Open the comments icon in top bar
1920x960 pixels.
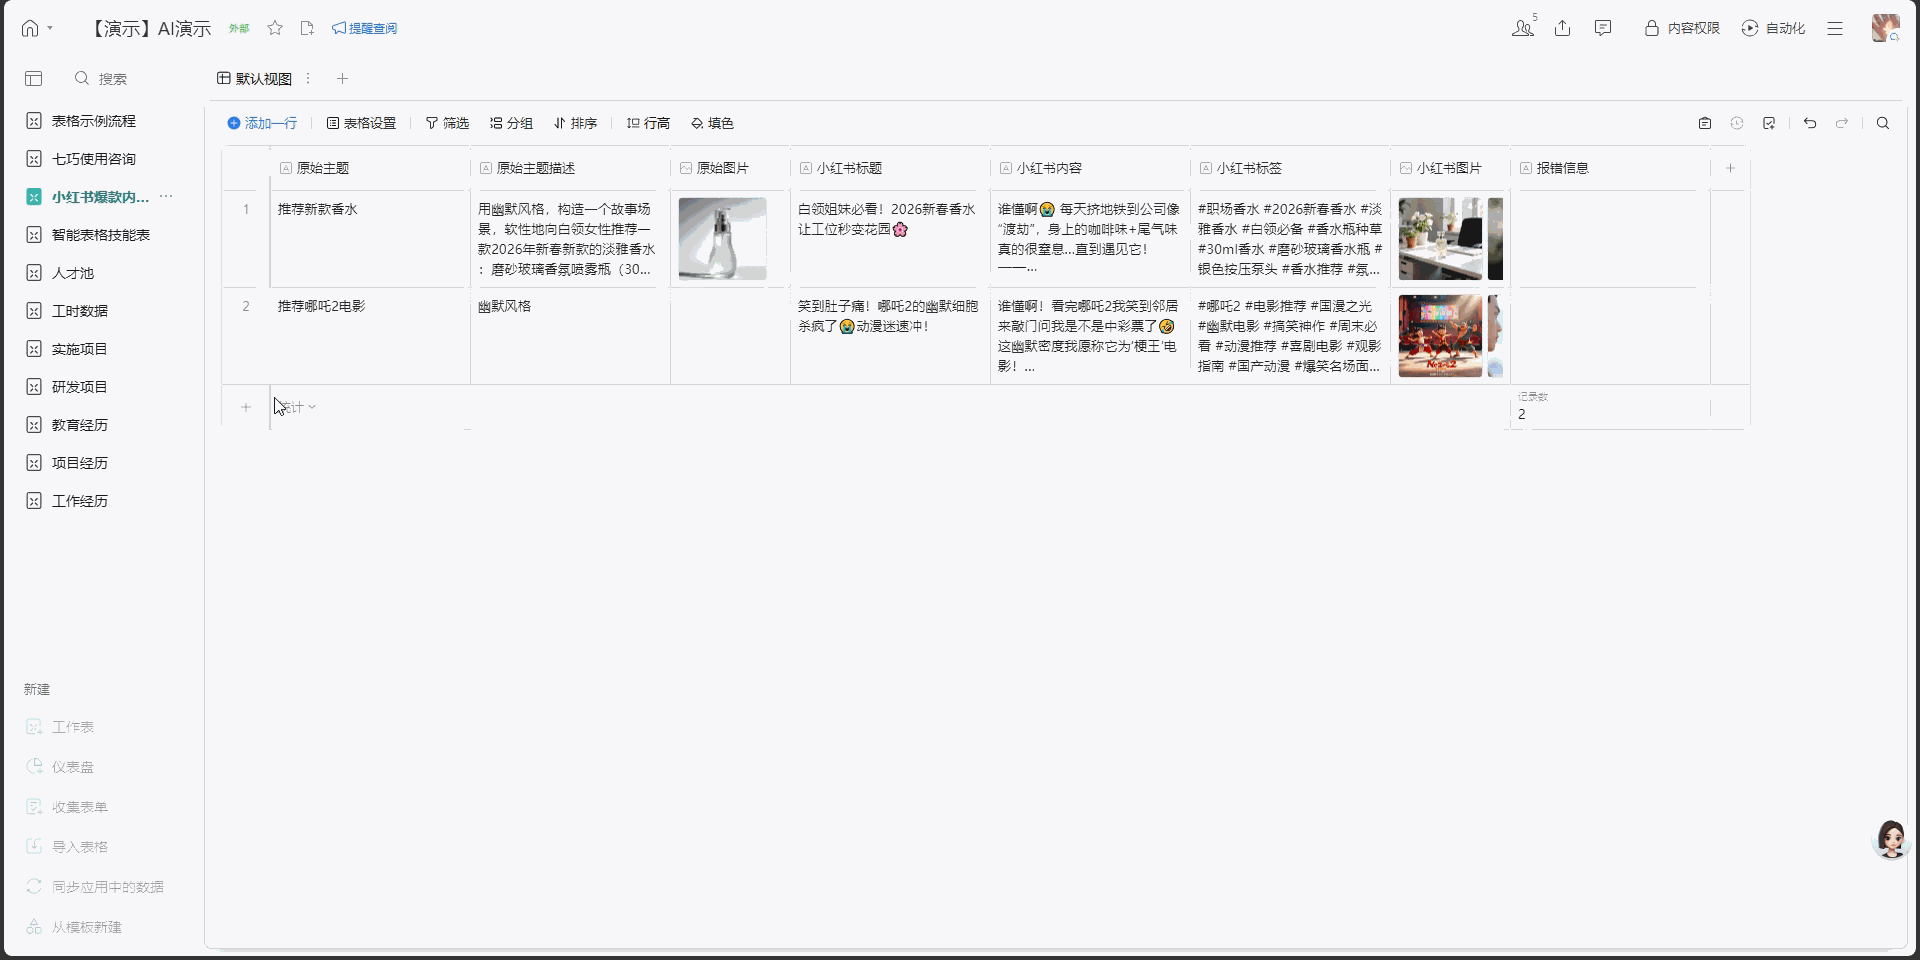[x=1603, y=28]
